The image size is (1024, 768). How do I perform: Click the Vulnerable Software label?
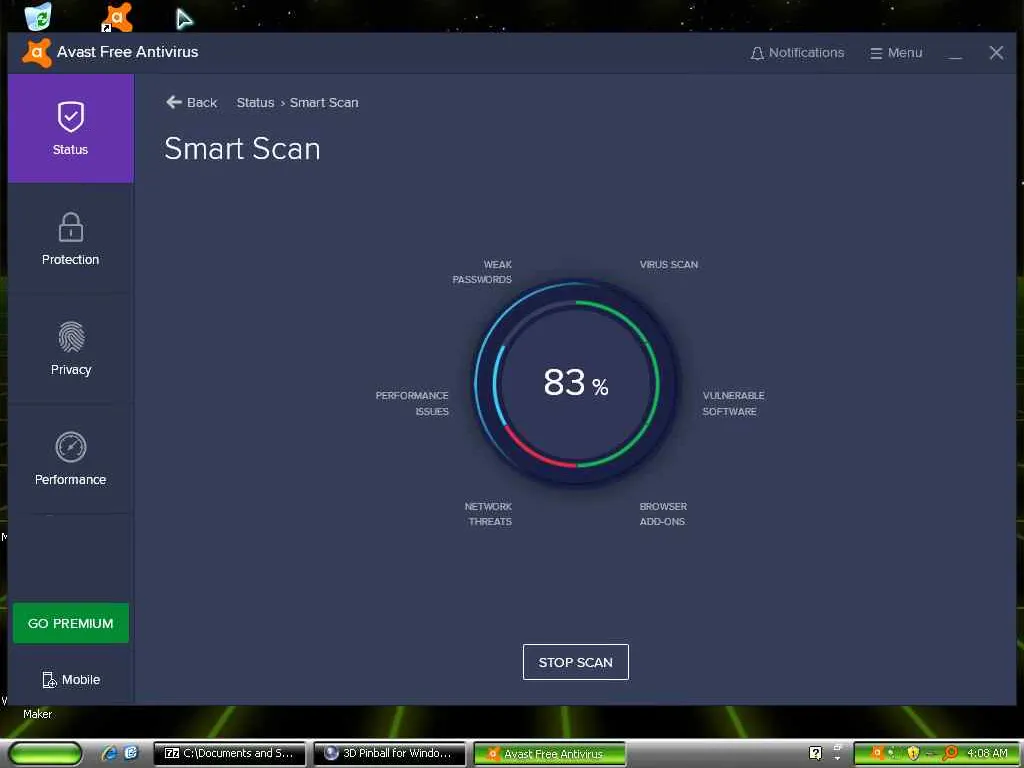(x=733, y=404)
